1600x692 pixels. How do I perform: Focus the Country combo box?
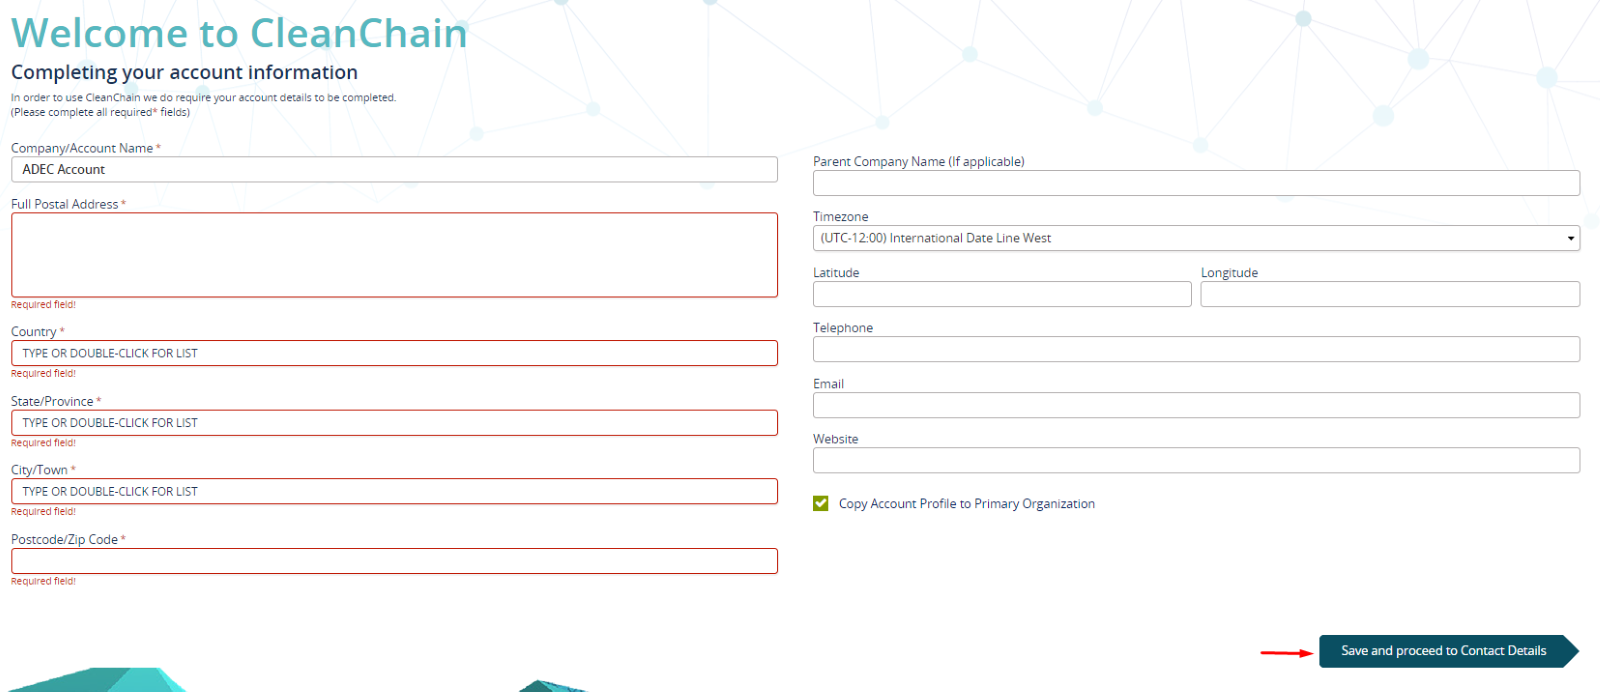pyautogui.click(x=394, y=353)
